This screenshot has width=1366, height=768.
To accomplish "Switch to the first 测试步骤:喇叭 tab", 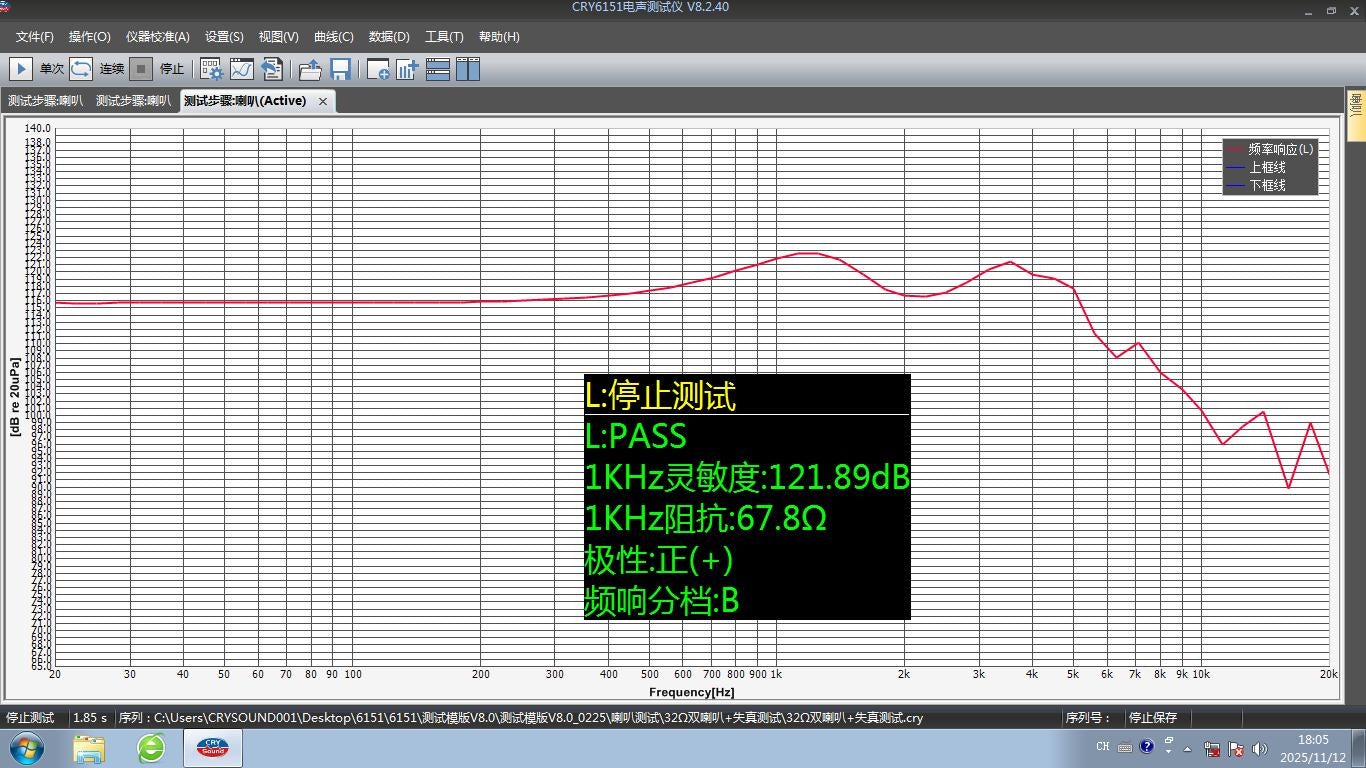I will [45, 101].
